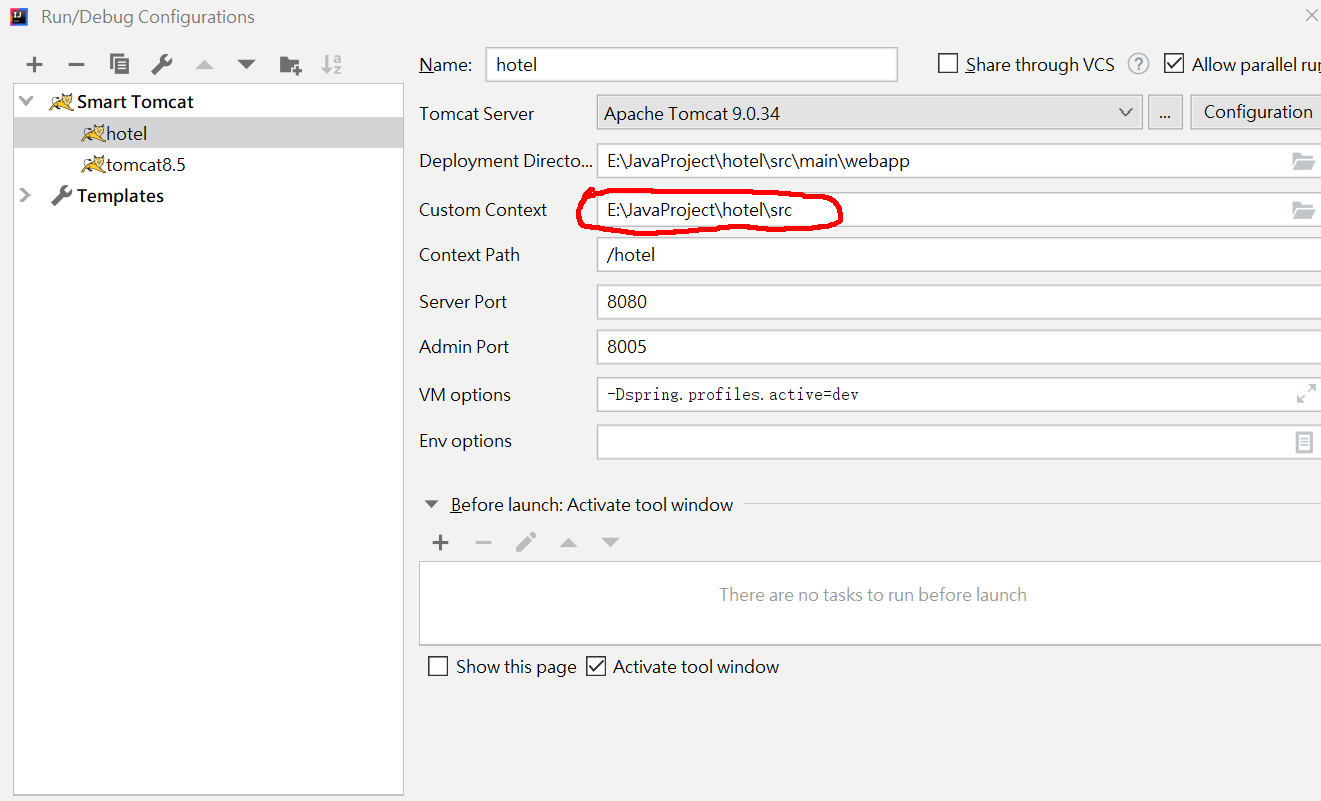The image size is (1321, 801).
Task: Open Env options edit dialog icon
Action: (x=1304, y=442)
